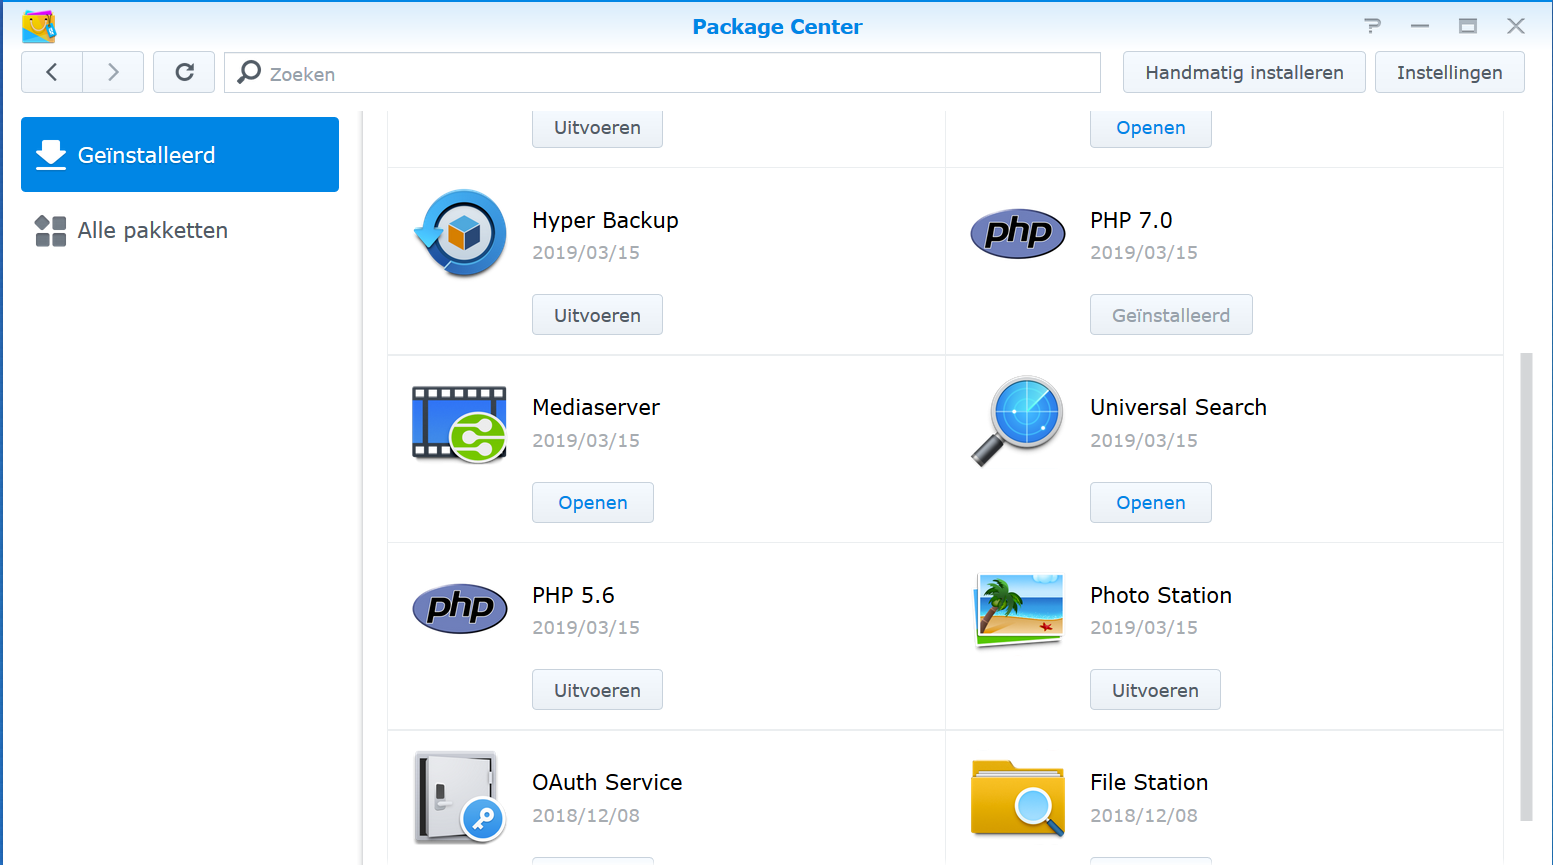Click Handmatig installeren button
The image size is (1553, 865).
[x=1243, y=72]
